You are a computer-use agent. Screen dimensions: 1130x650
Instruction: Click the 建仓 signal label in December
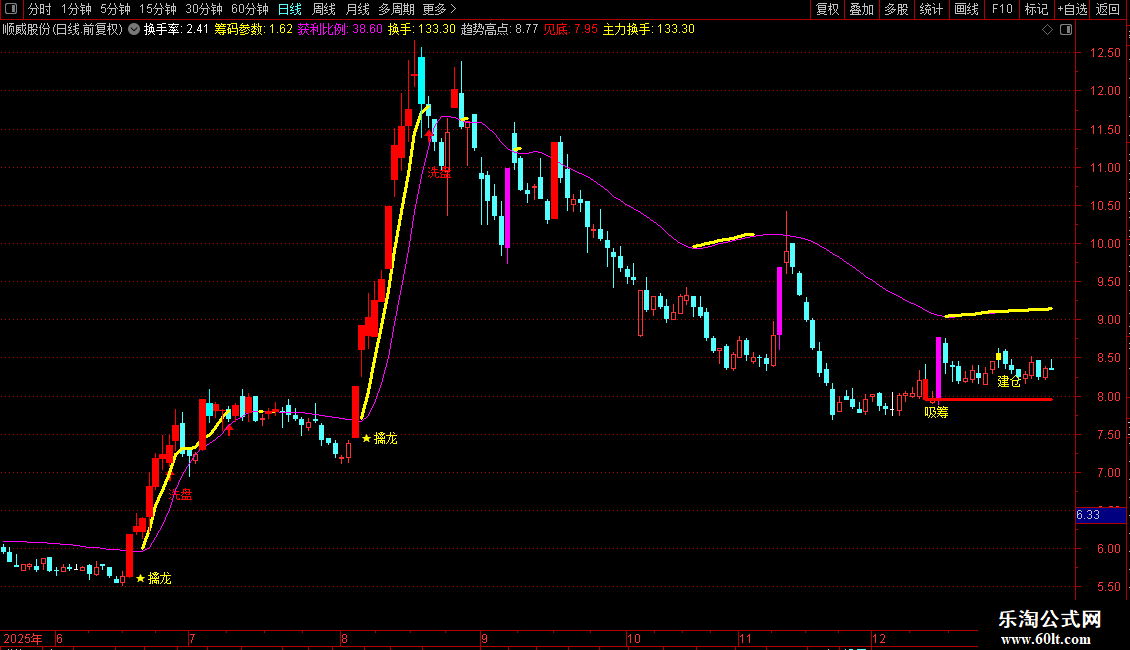coord(1009,381)
